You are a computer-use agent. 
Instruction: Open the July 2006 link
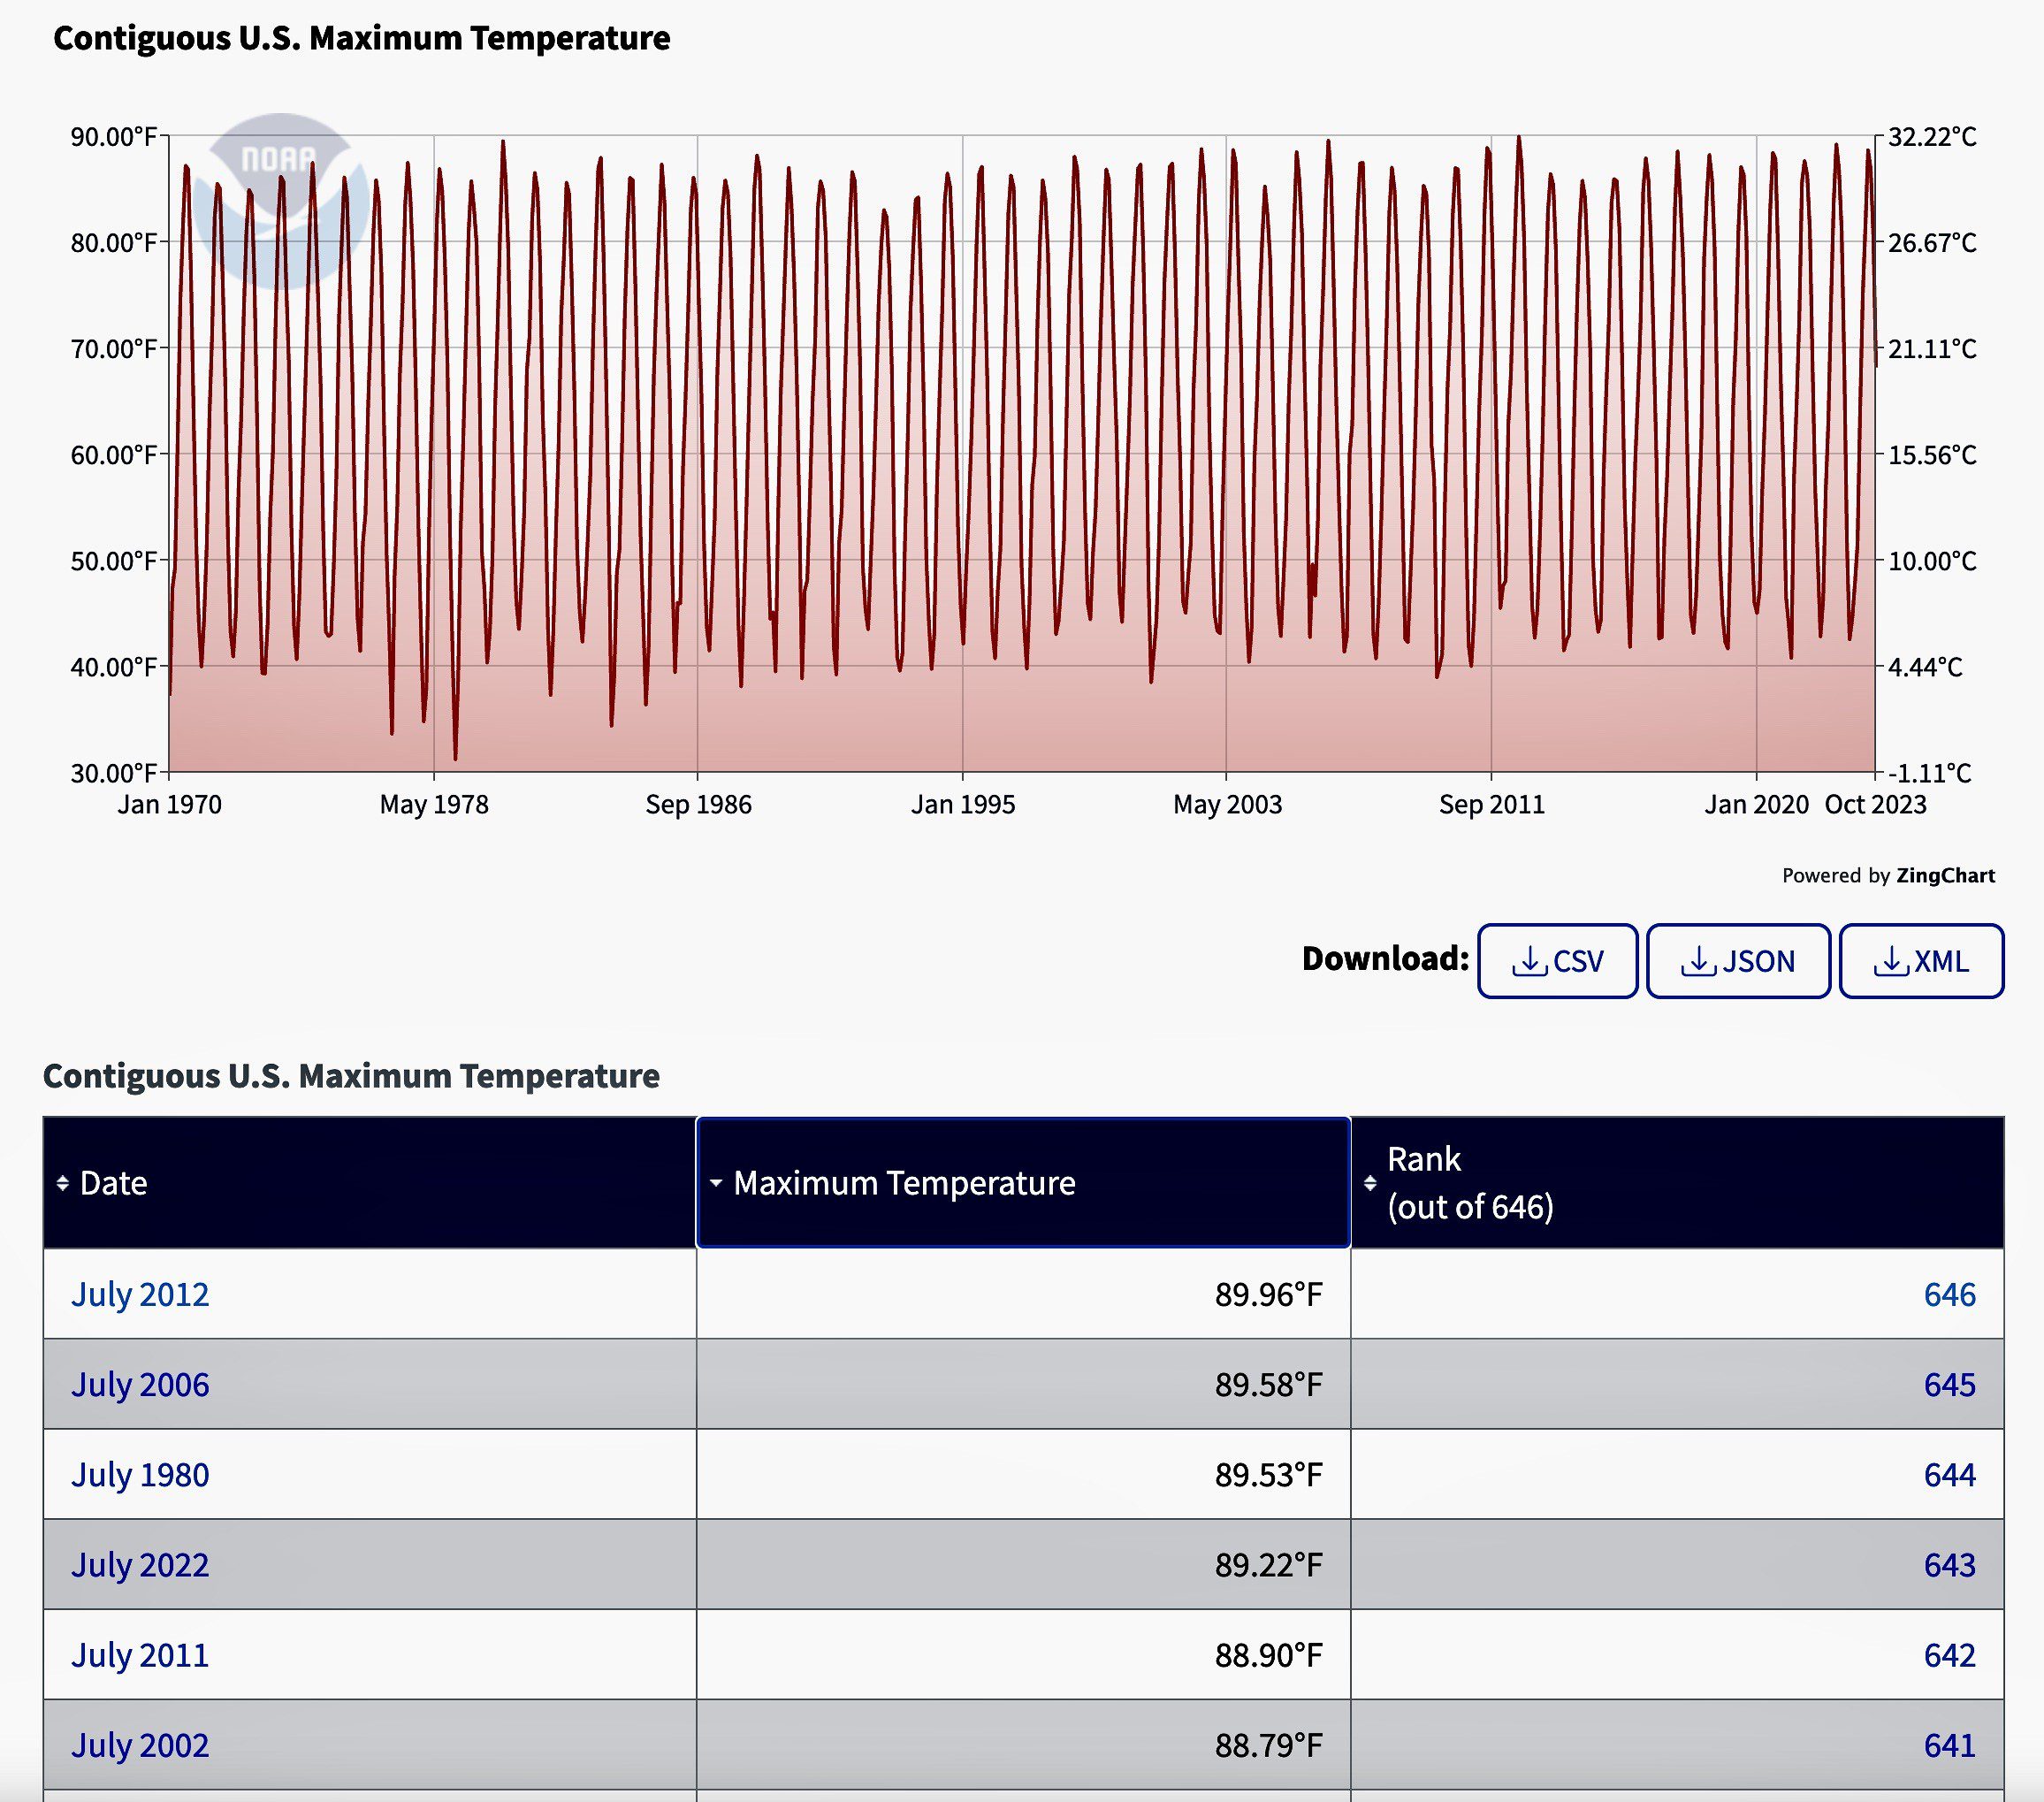140,1384
